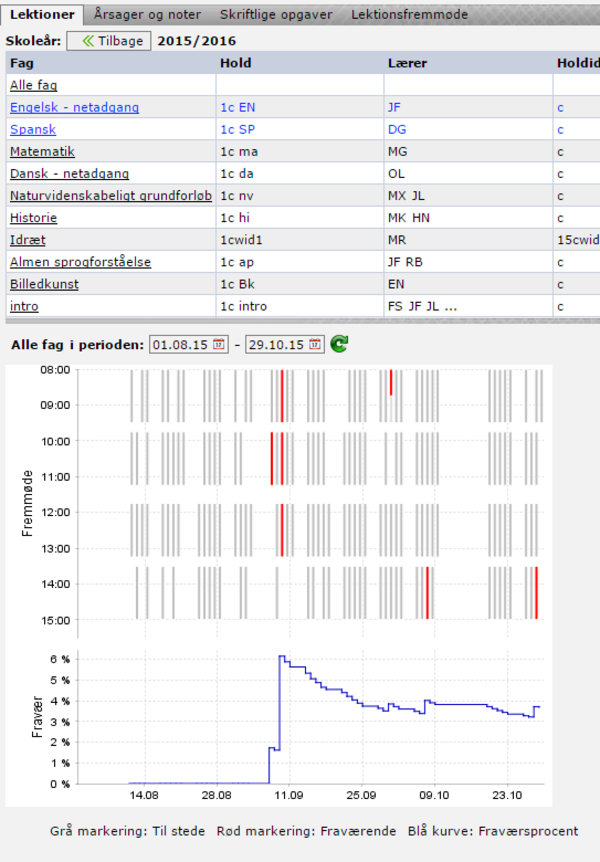Click the green refresh period icon
Image resolution: width=600 pixels, height=862 pixels.
point(340,344)
